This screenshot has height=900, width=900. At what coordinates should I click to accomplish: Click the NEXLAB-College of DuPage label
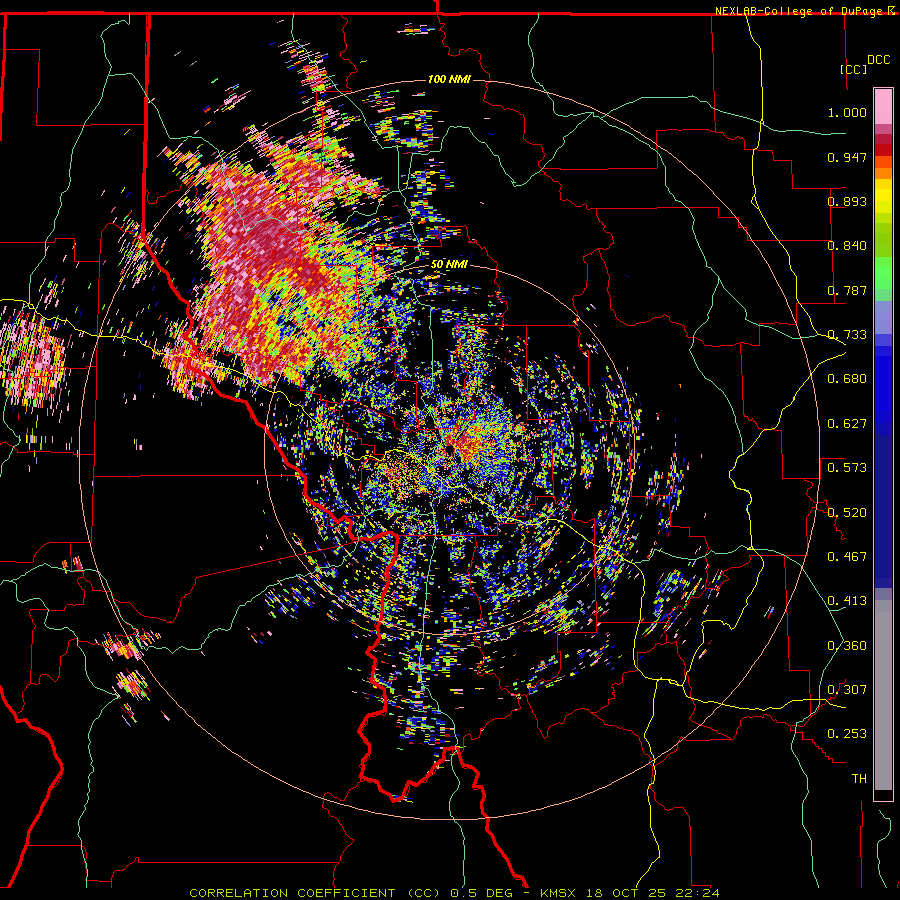pyautogui.click(x=800, y=11)
